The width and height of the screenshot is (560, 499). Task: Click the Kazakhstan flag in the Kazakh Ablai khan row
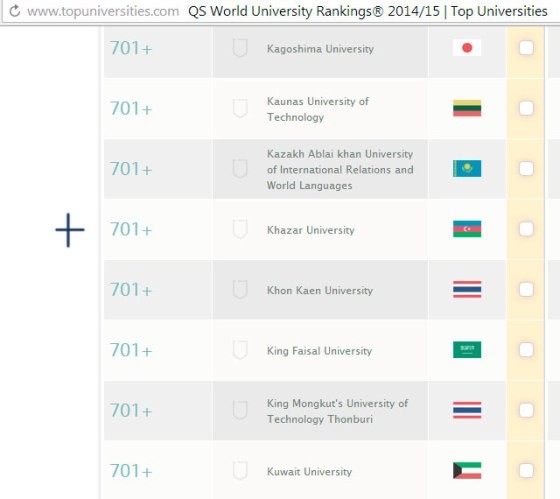pos(467,168)
